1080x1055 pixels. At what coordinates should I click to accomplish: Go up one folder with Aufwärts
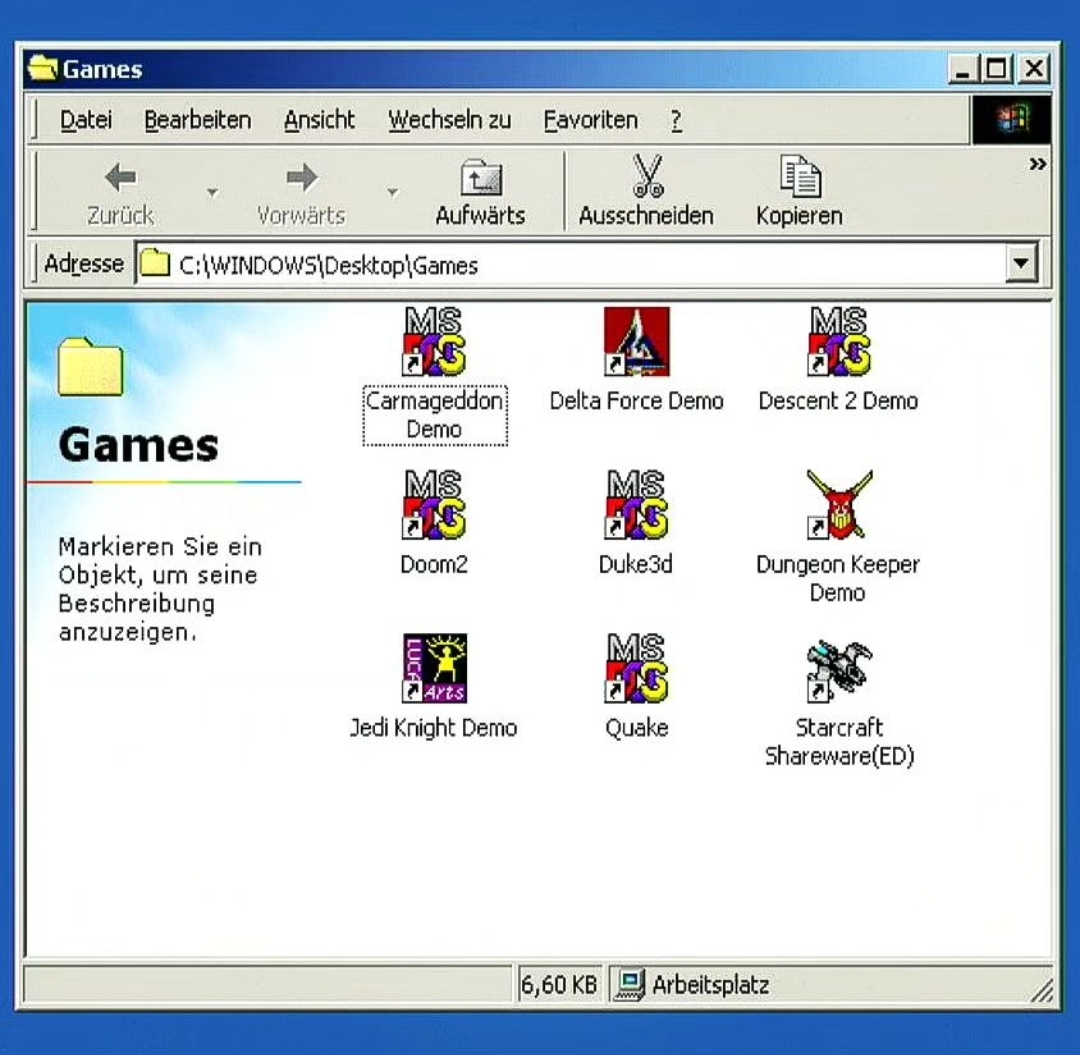click(480, 191)
